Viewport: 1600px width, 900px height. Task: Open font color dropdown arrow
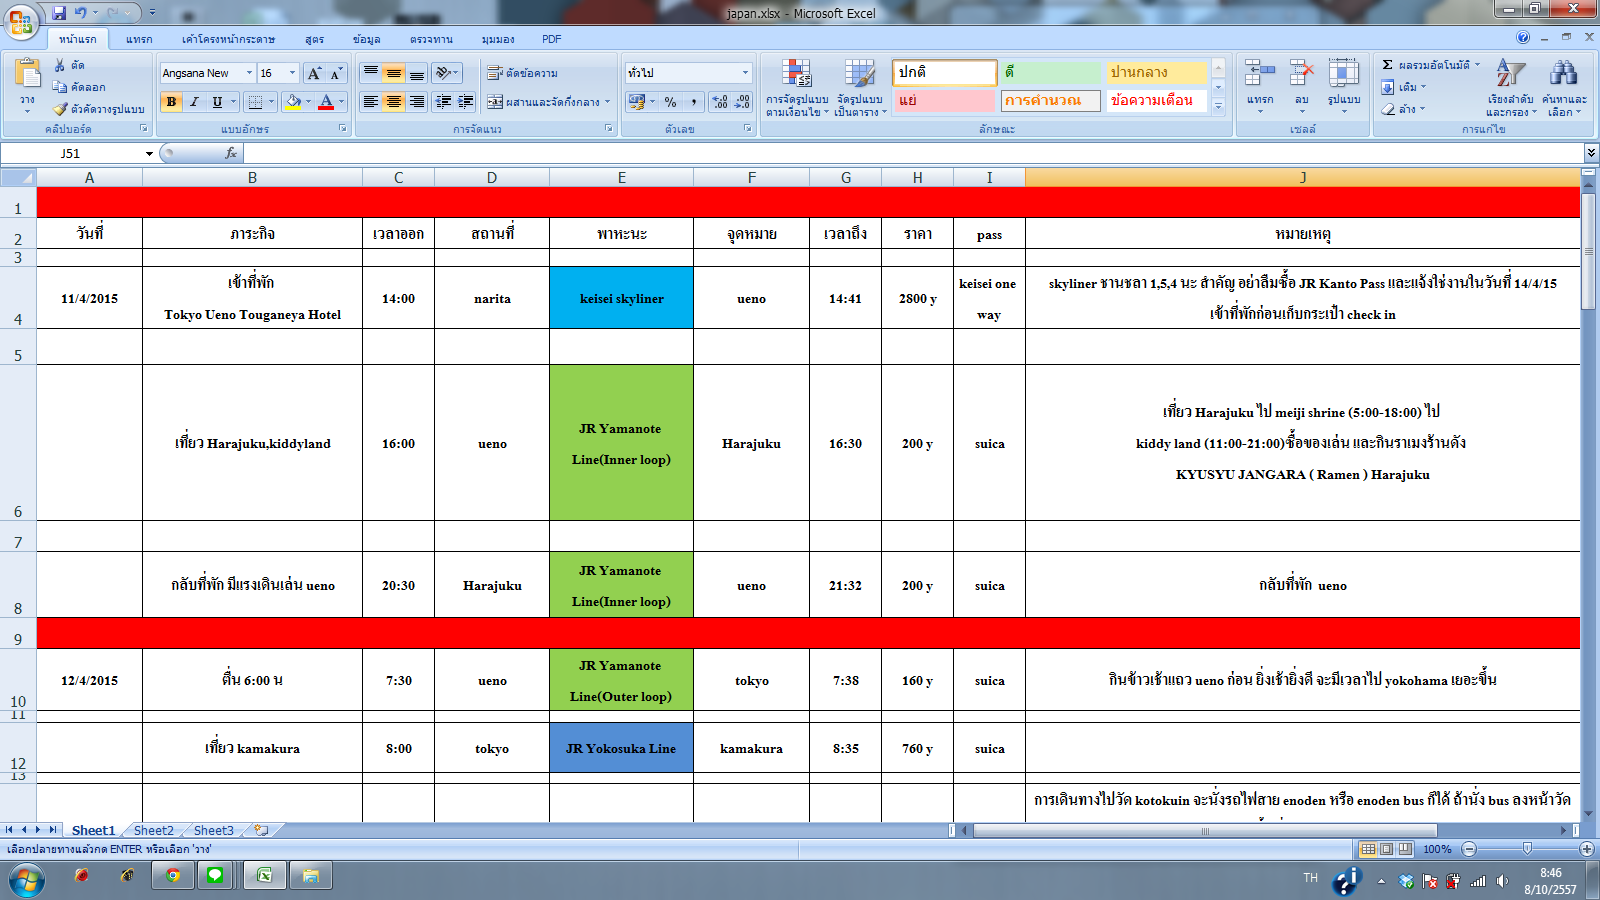coord(341,102)
